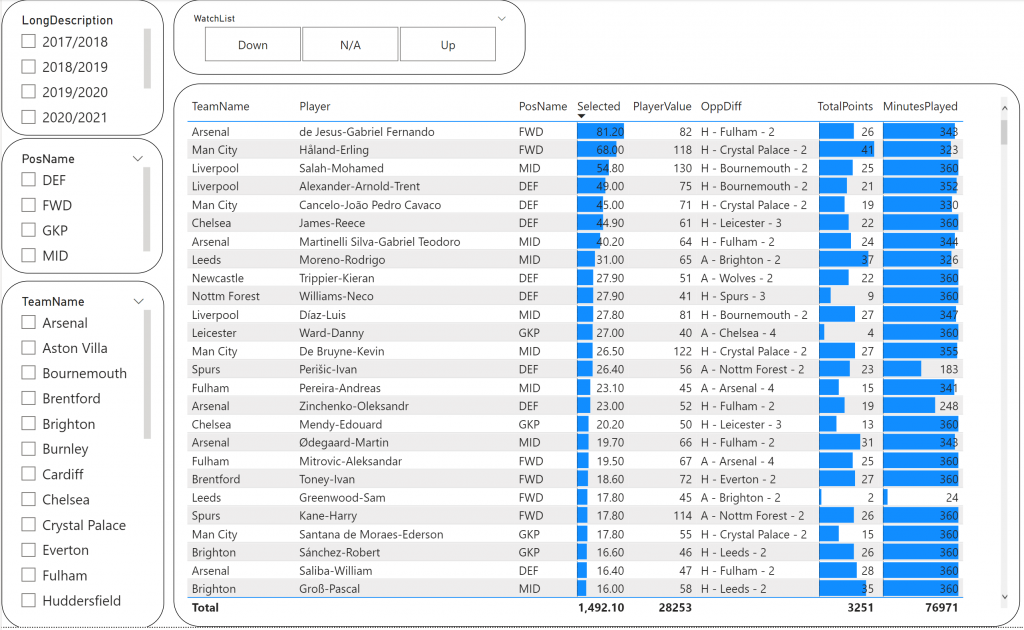Click the James-Reece player cell
Screen dimensions: 1024x630
332,223
